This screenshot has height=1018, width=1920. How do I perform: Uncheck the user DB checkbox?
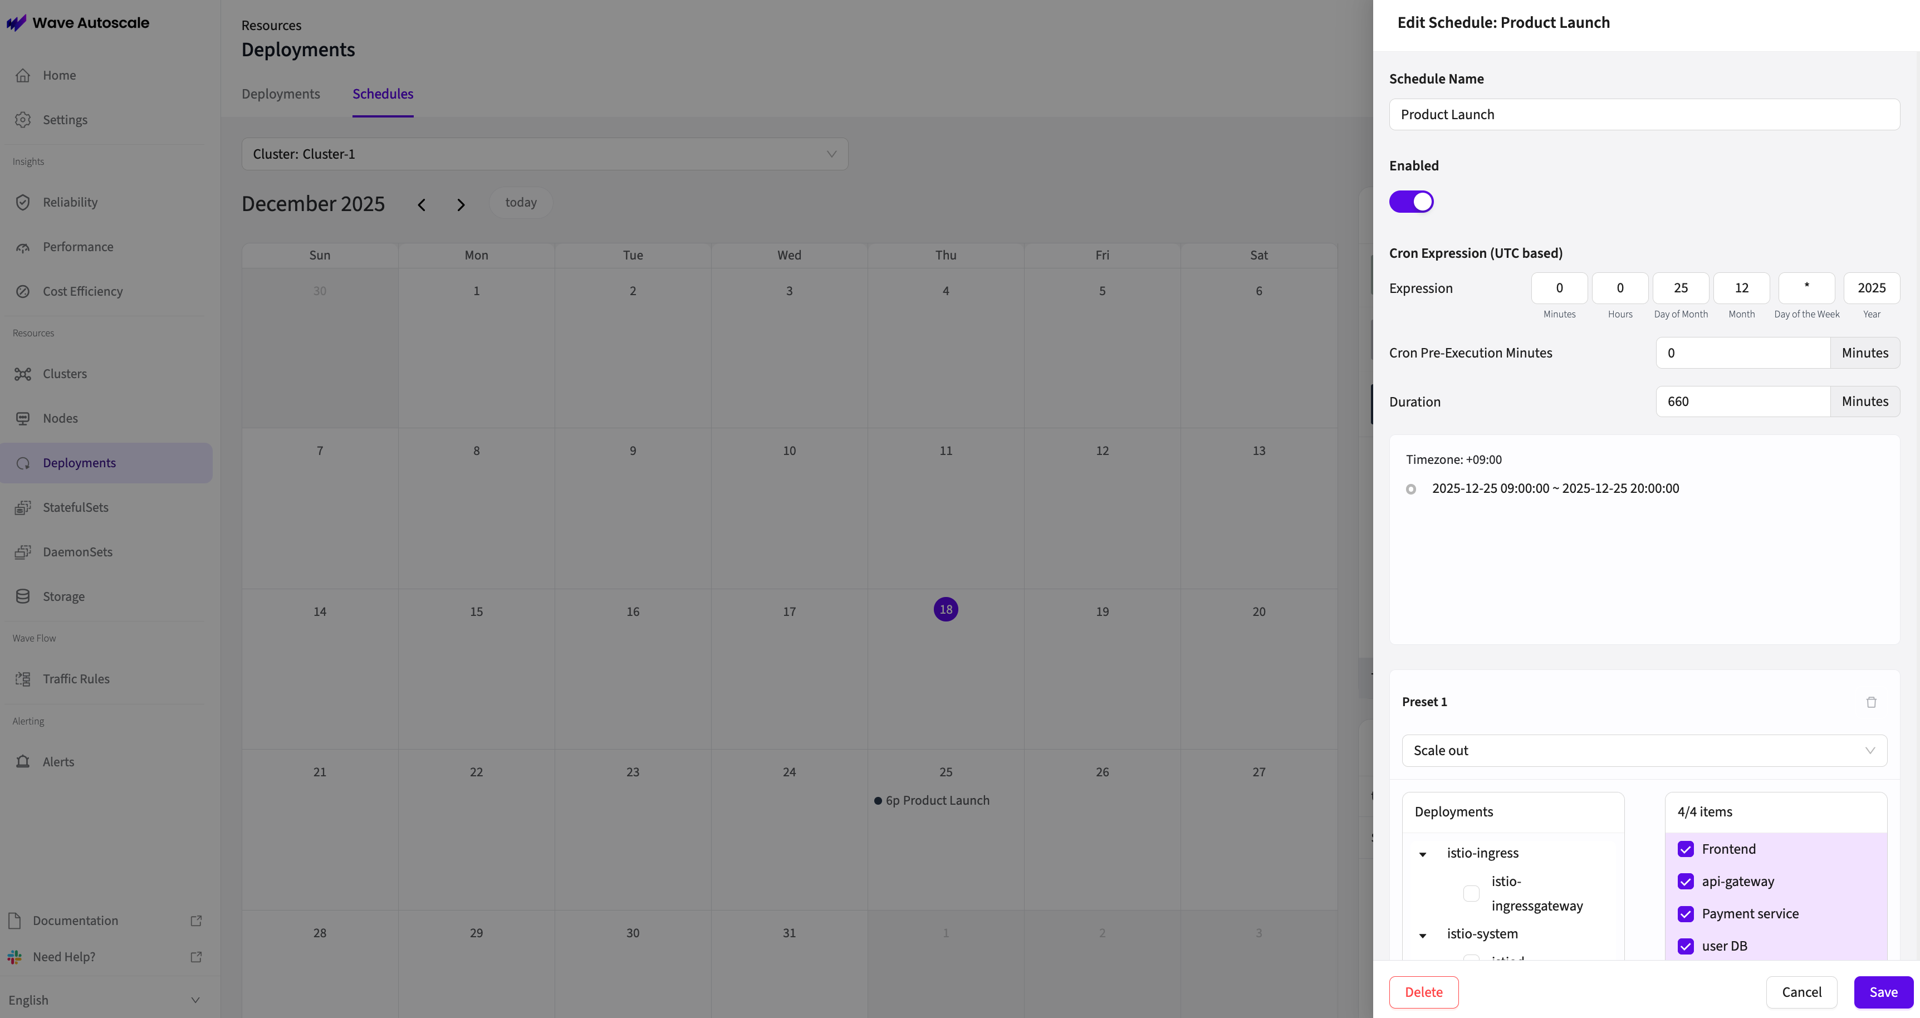tap(1685, 946)
